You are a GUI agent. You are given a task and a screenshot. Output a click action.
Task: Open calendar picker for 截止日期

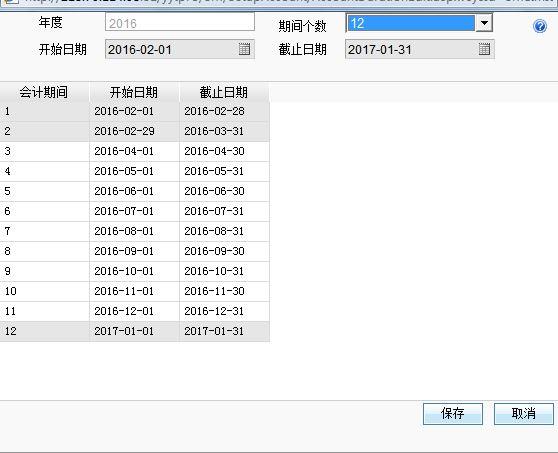(484, 49)
